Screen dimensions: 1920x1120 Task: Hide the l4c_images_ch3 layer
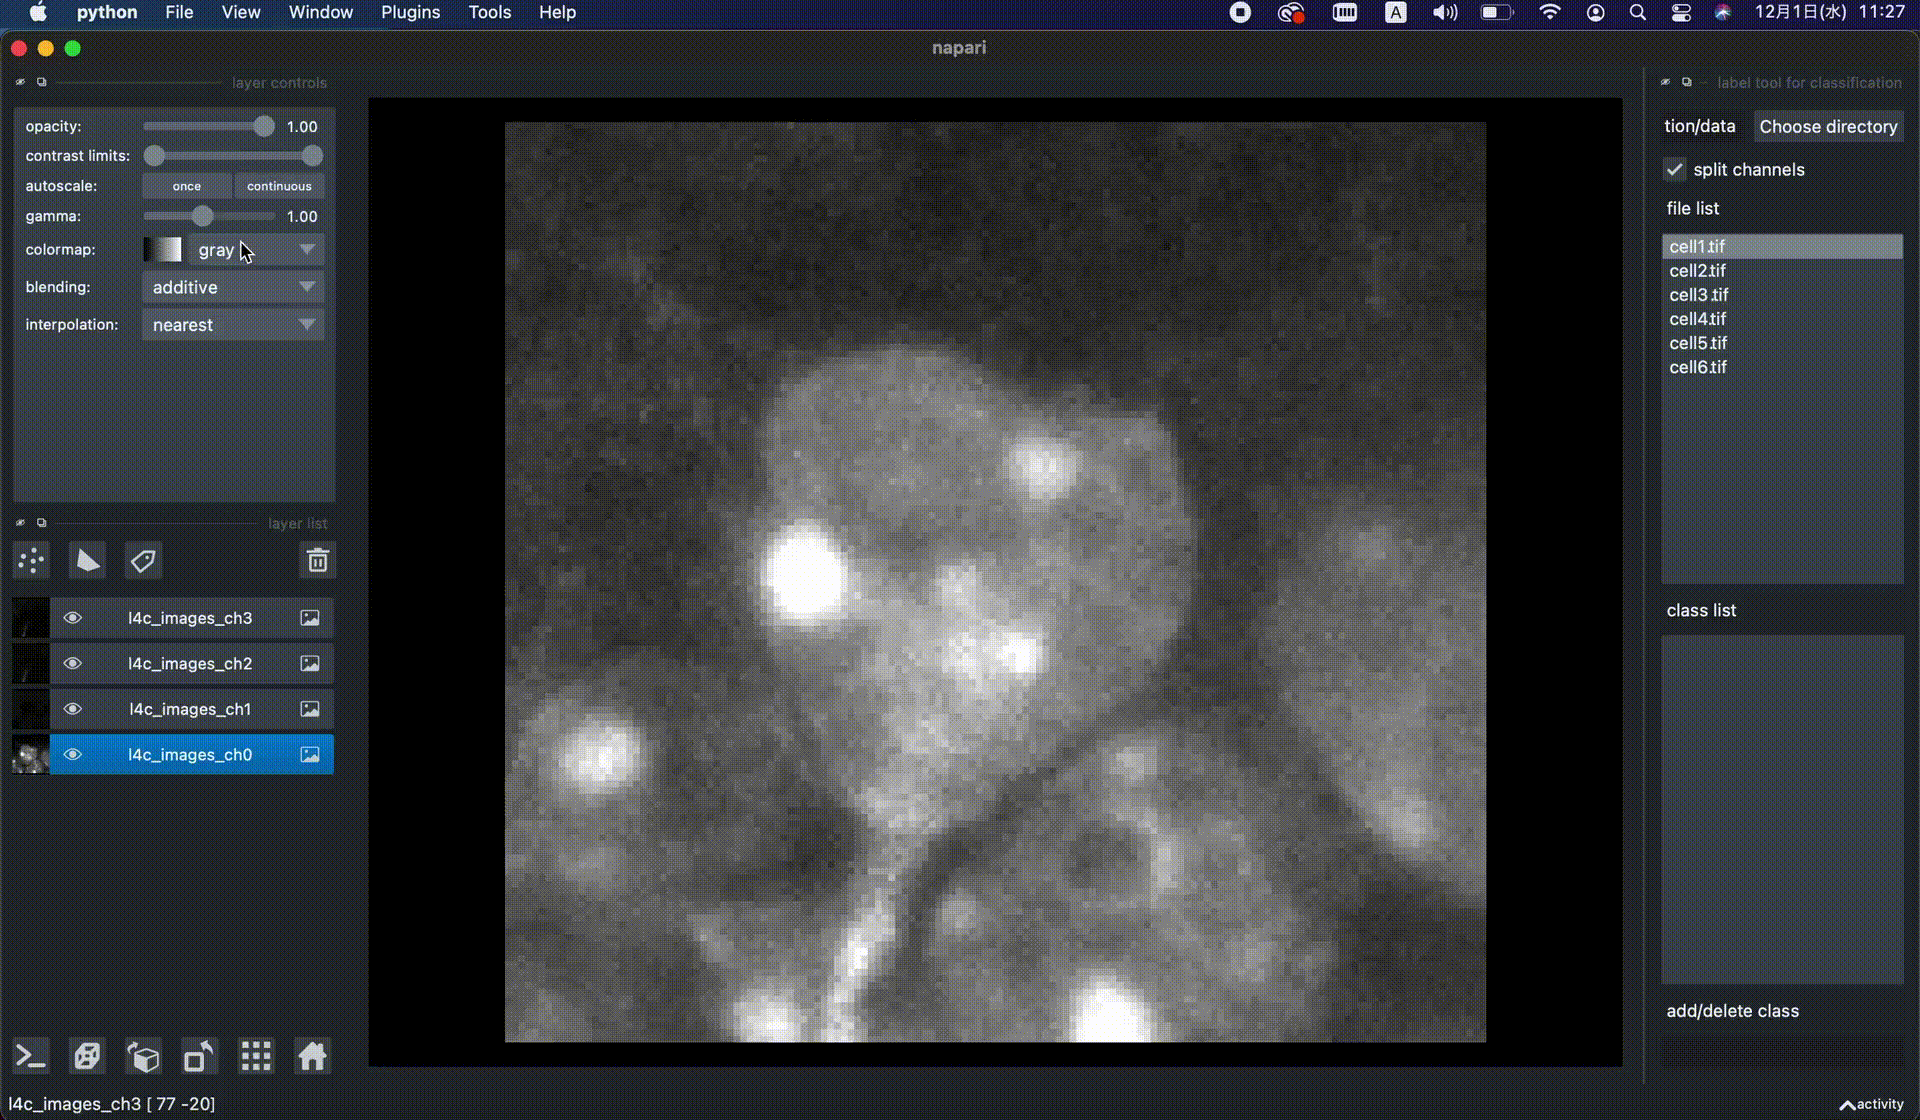point(72,618)
